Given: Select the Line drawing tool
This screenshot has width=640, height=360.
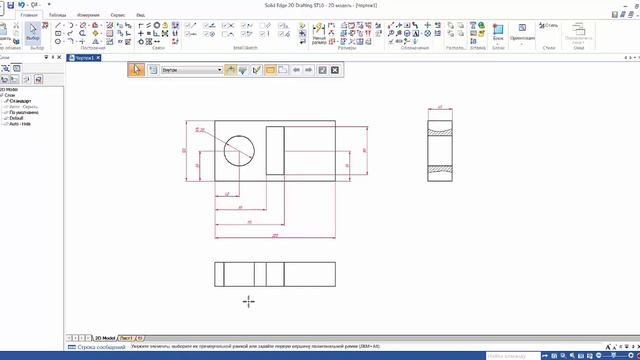Looking at the screenshot, I should point(58,25).
